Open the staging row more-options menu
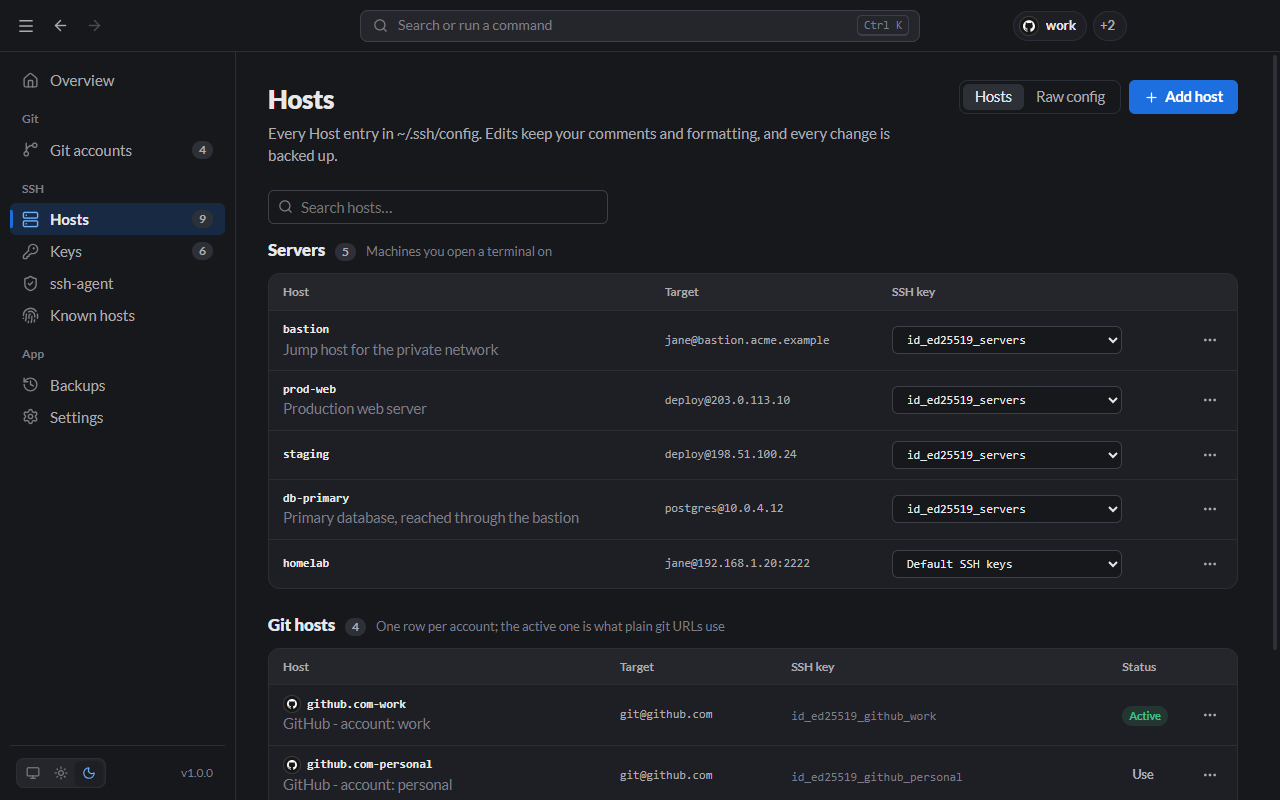Viewport: 1280px width, 800px height. pyautogui.click(x=1210, y=455)
